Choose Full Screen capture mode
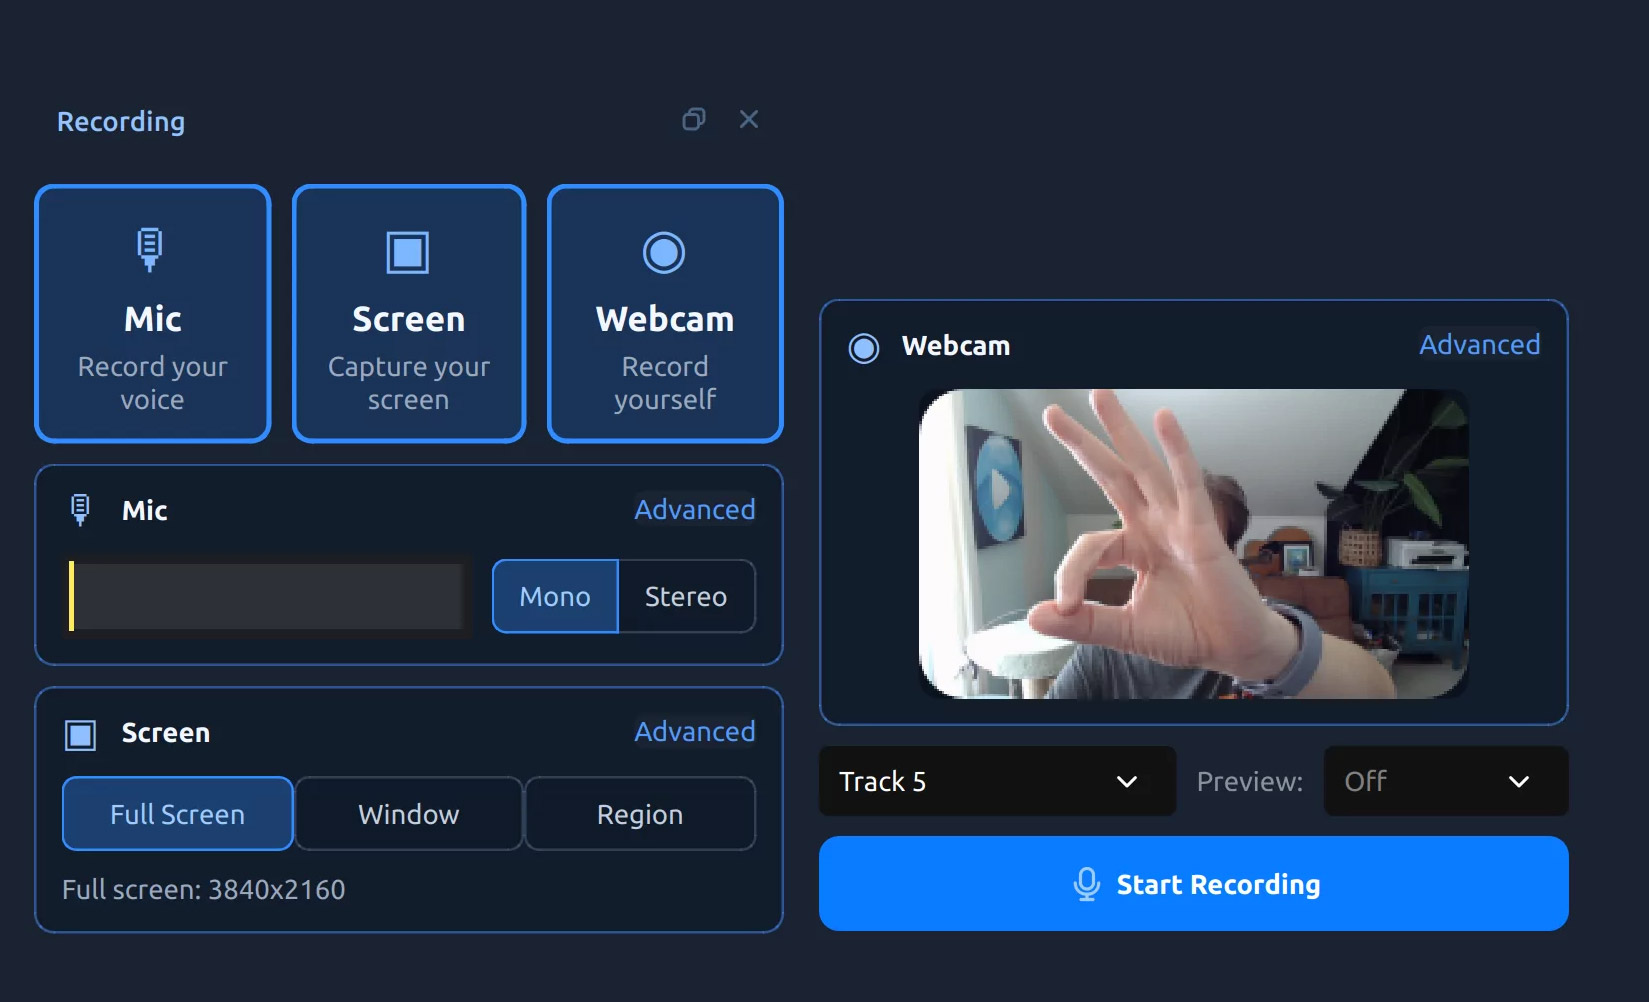The image size is (1649, 1002). pyautogui.click(x=178, y=814)
